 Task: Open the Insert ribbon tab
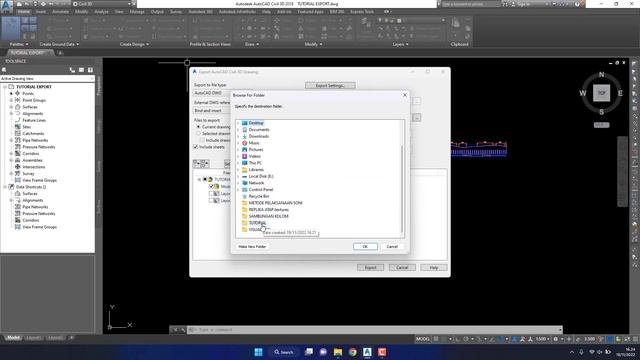click(x=41, y=11)
